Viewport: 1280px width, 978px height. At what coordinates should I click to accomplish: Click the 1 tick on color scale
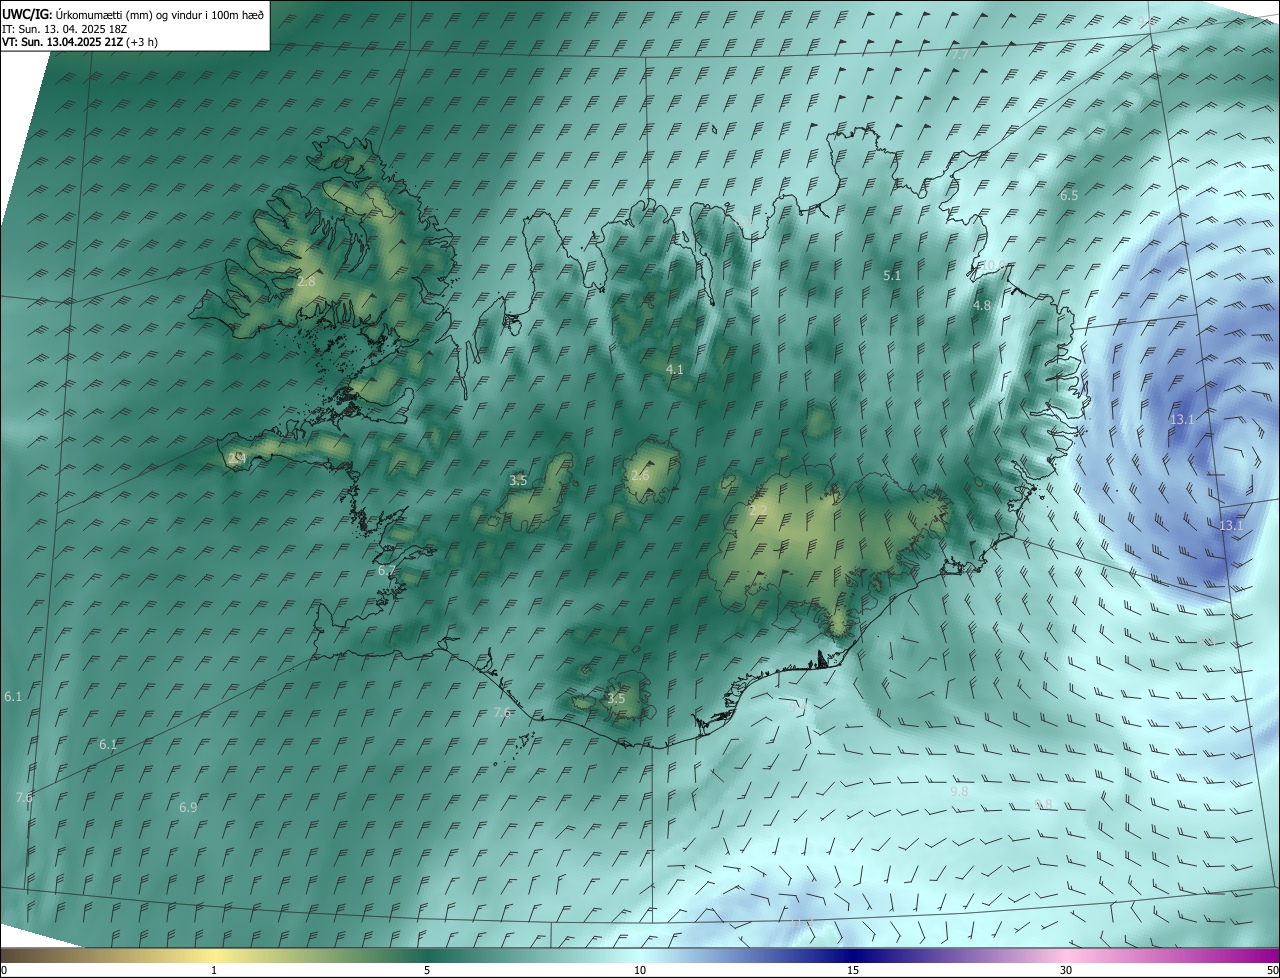point(214,970)
